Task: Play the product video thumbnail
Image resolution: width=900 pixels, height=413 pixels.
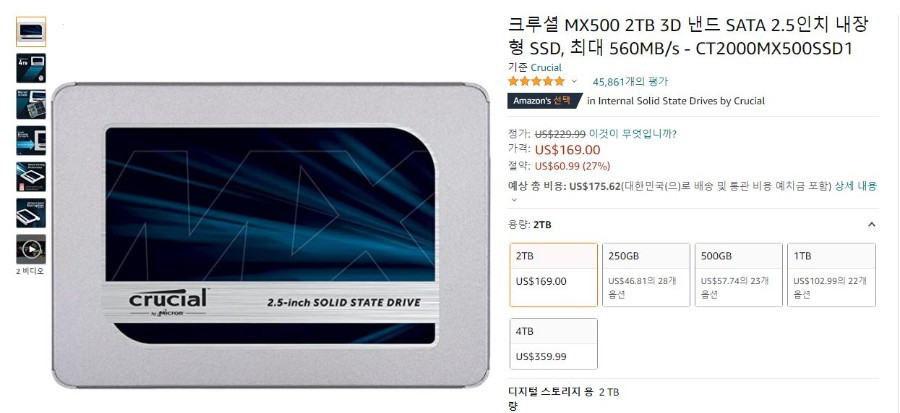Action: 31,249
